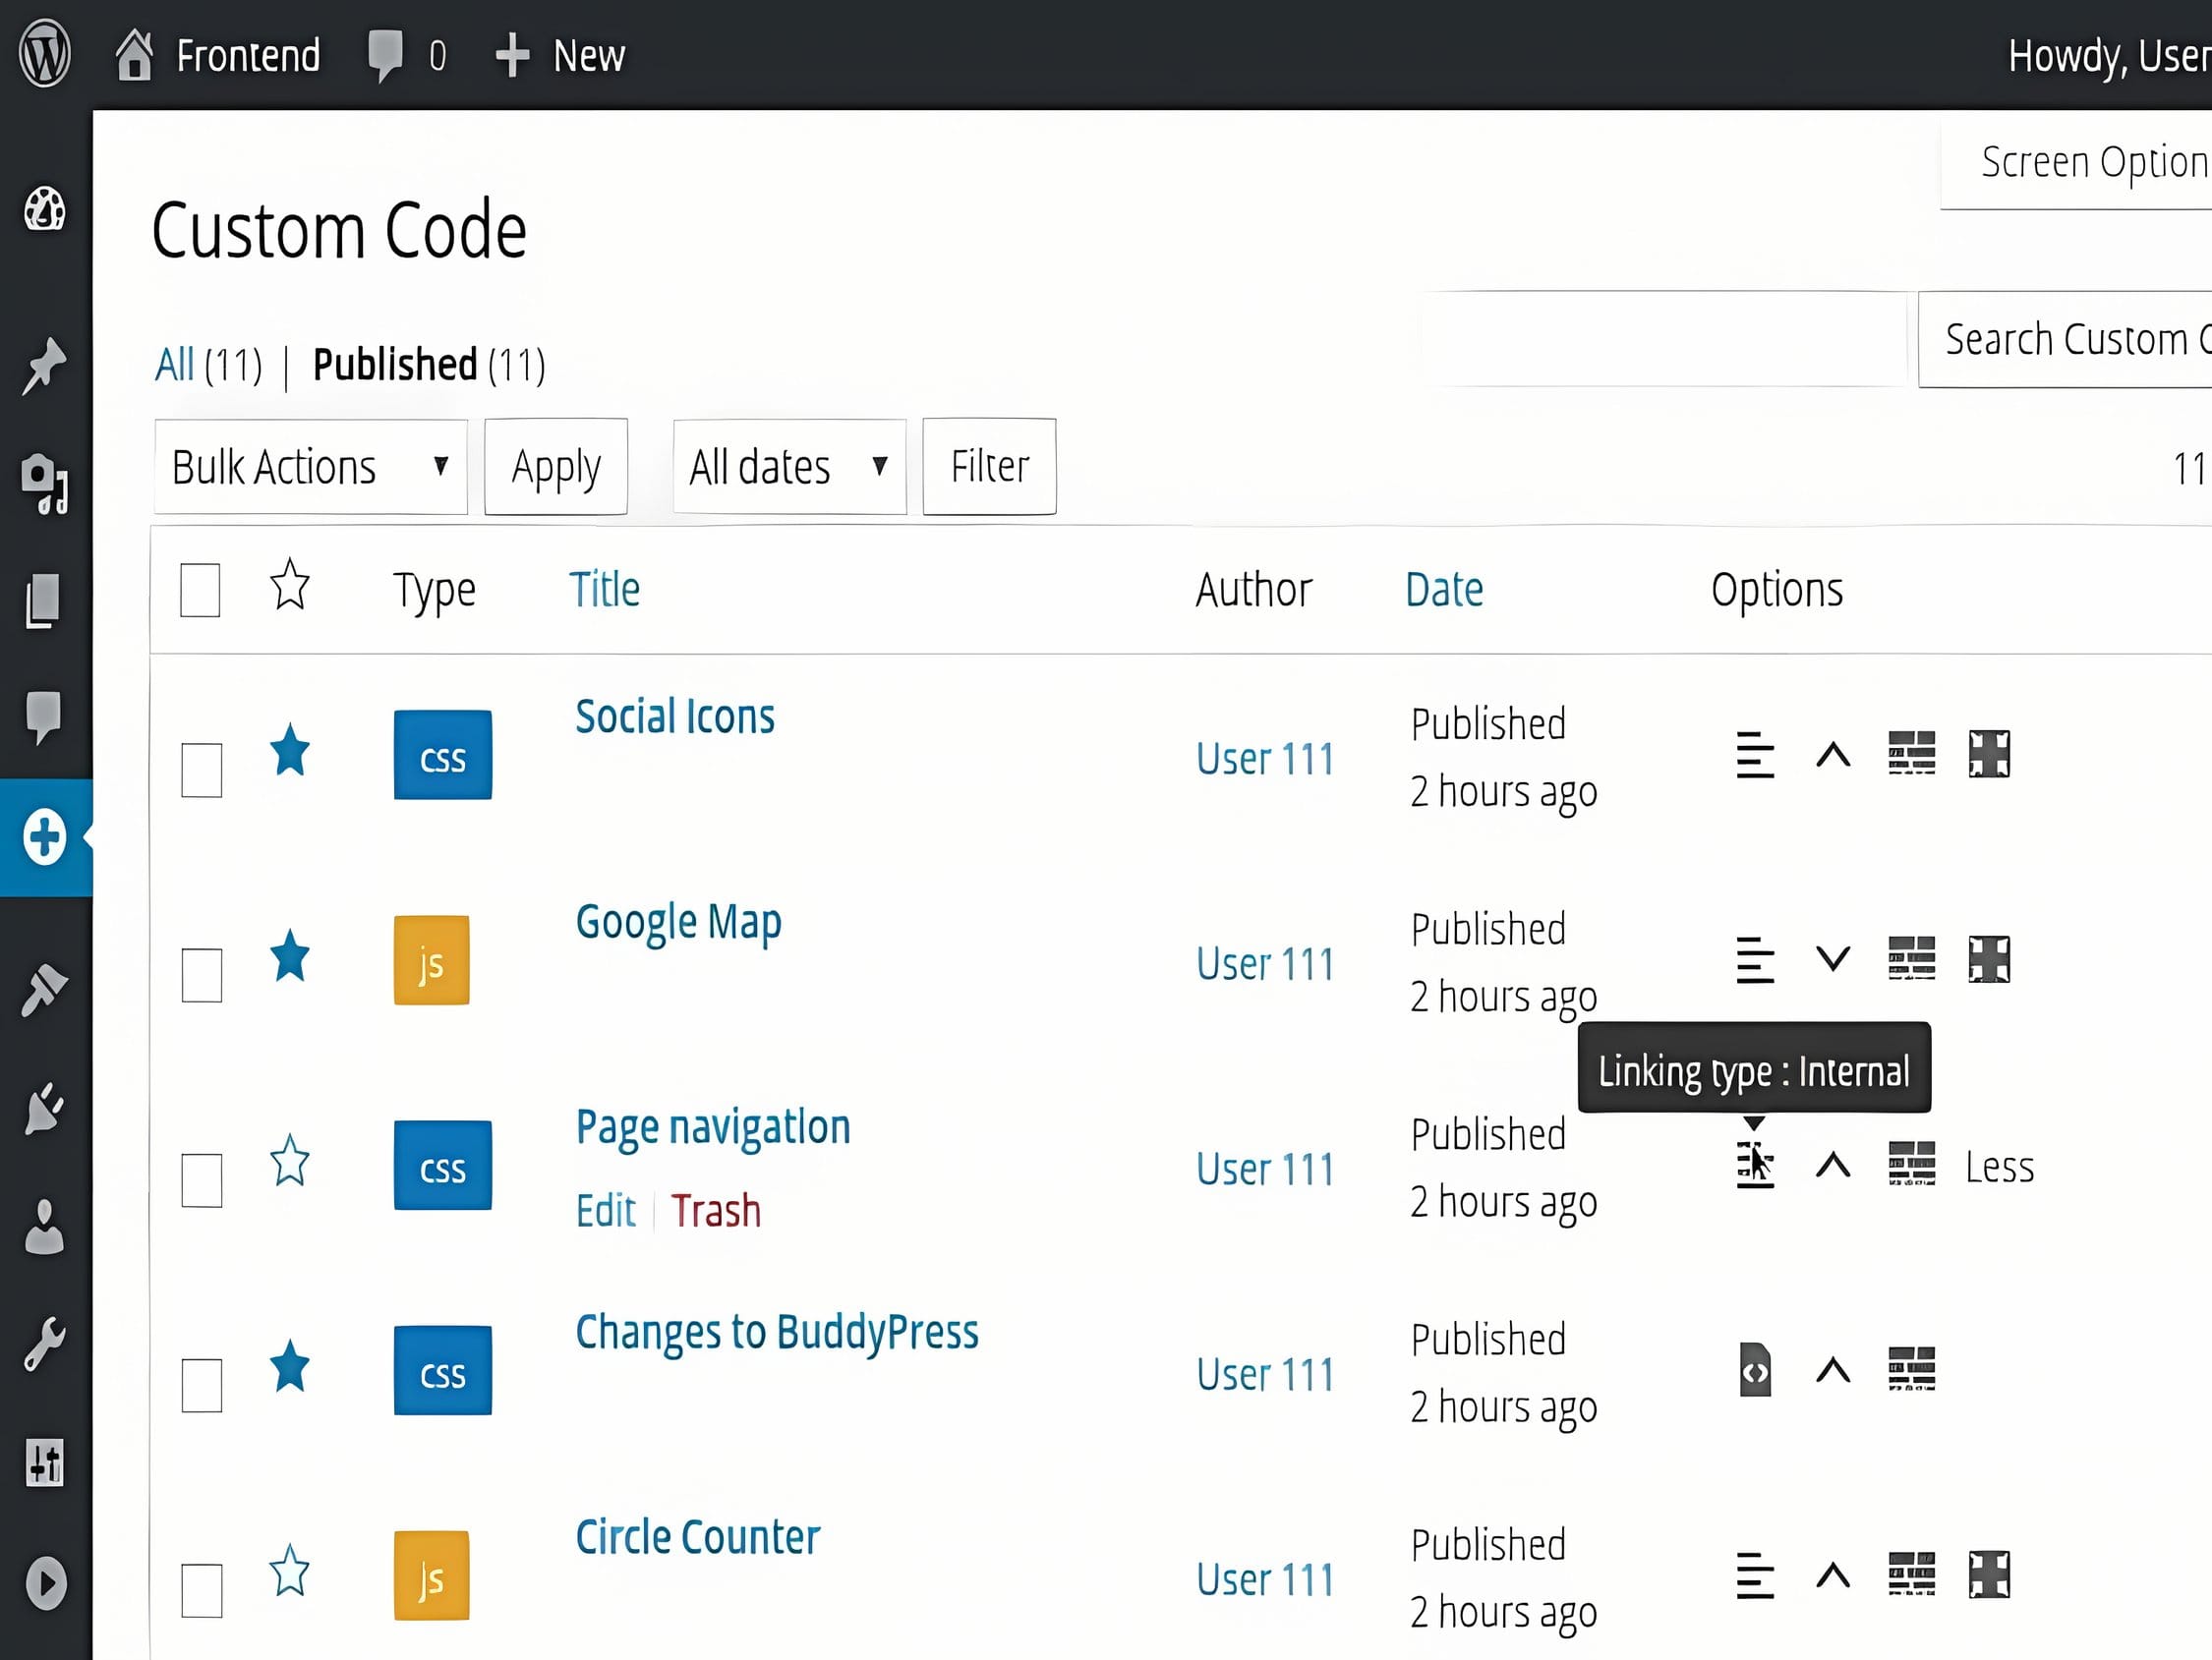2212x1660 pixels.
Task: Show the All (11) filter view
Action: [208, 365]
